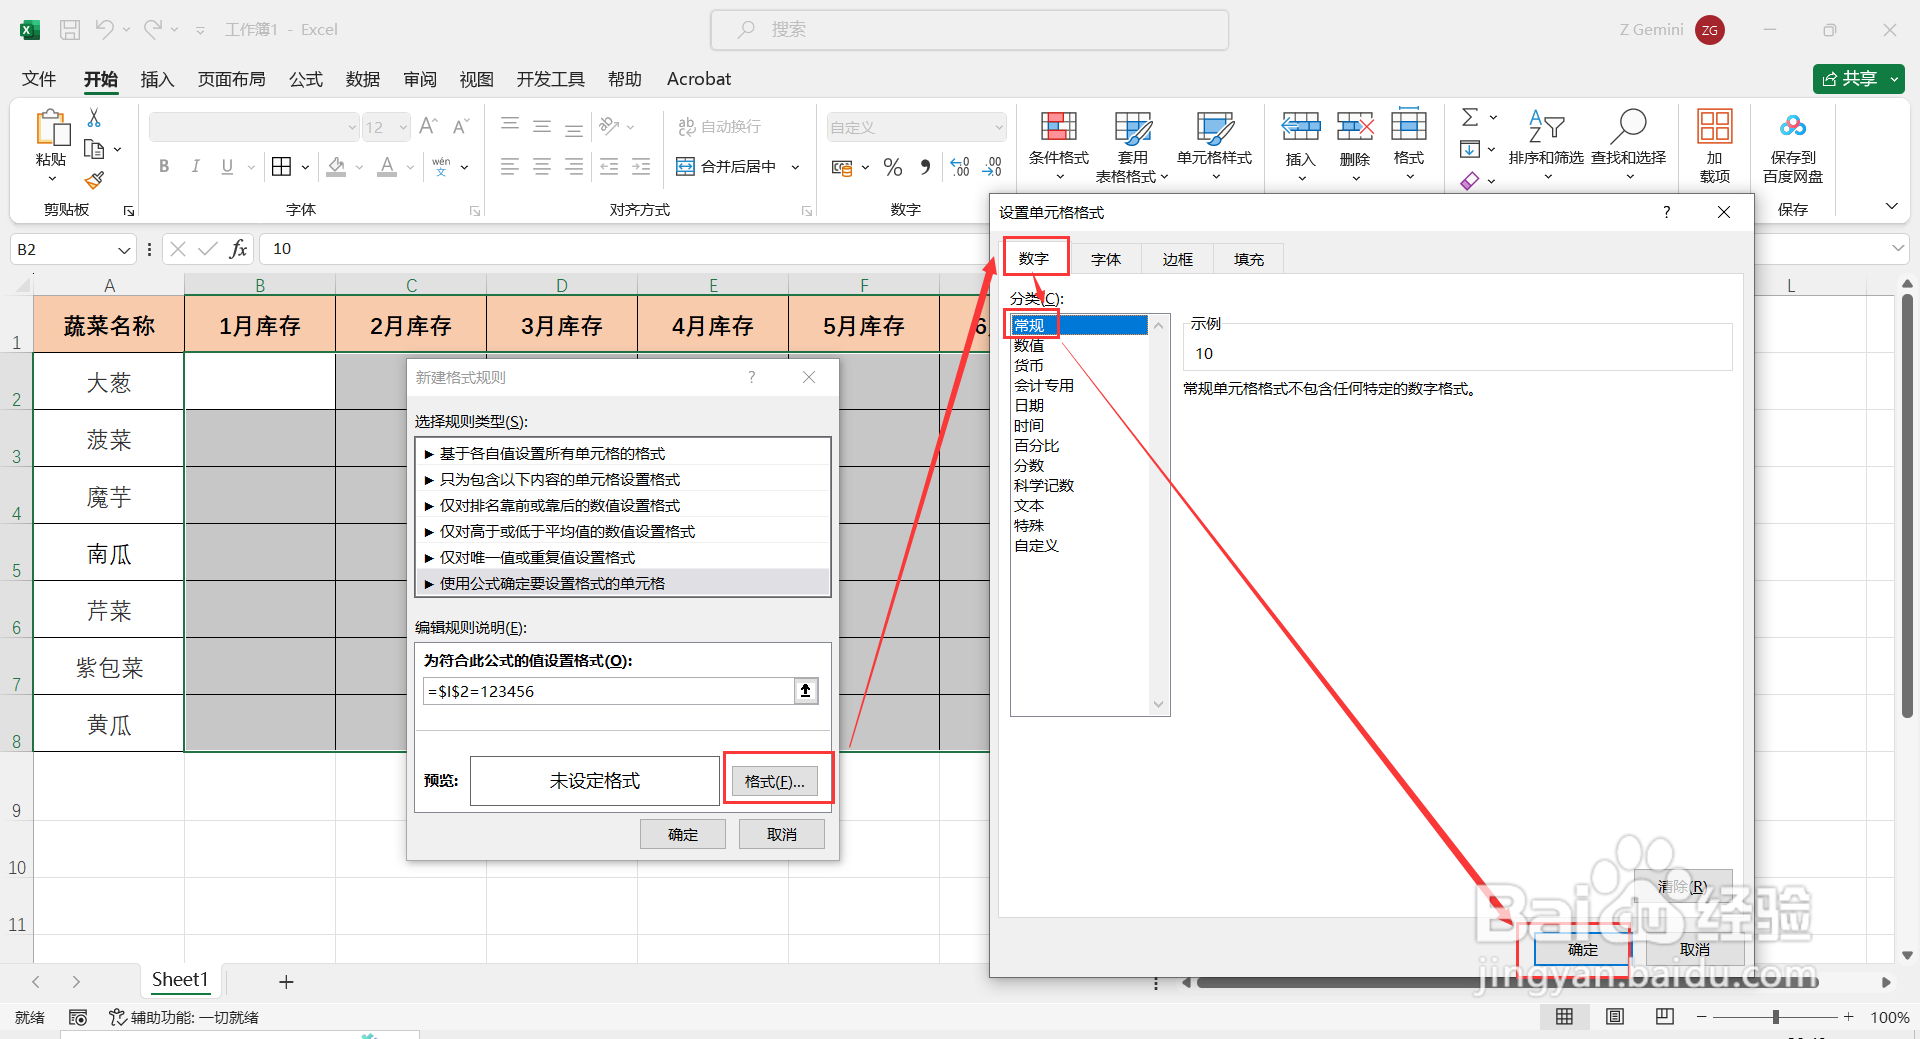The image size is (1920, 1039).
Task: Open Conditional Formatting (条件格式) menu
Action: (x=1059, y=146)
